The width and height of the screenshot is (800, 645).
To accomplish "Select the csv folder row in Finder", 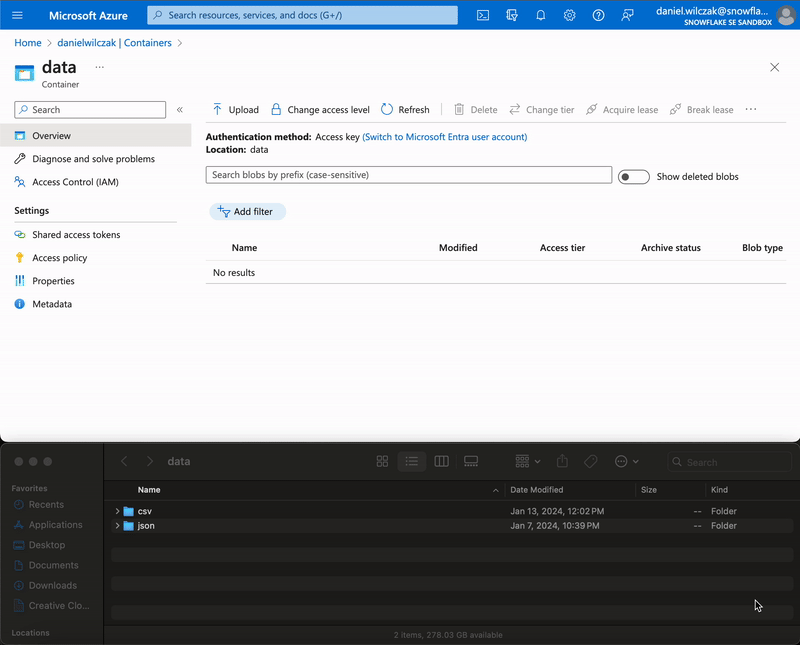I will coord(452,511).
